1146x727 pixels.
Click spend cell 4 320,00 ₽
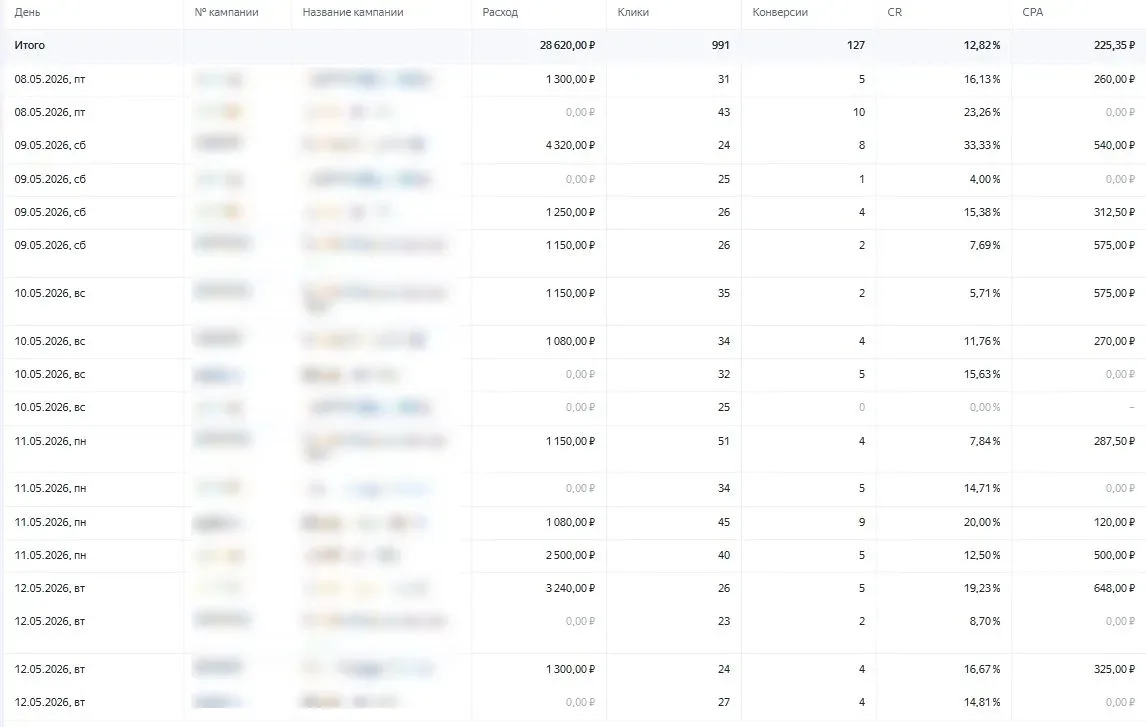click(570, 145)
